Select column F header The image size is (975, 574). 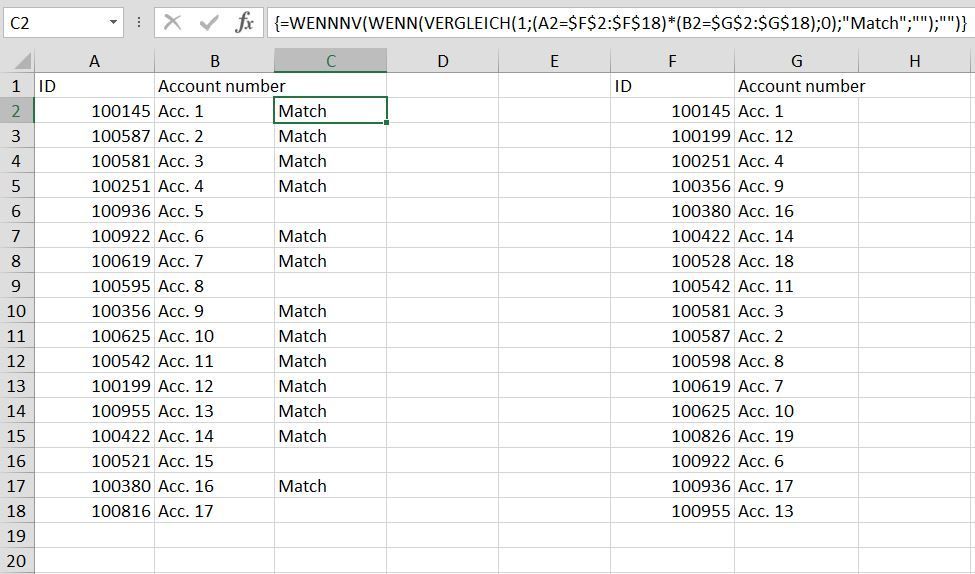click(672, 61)
